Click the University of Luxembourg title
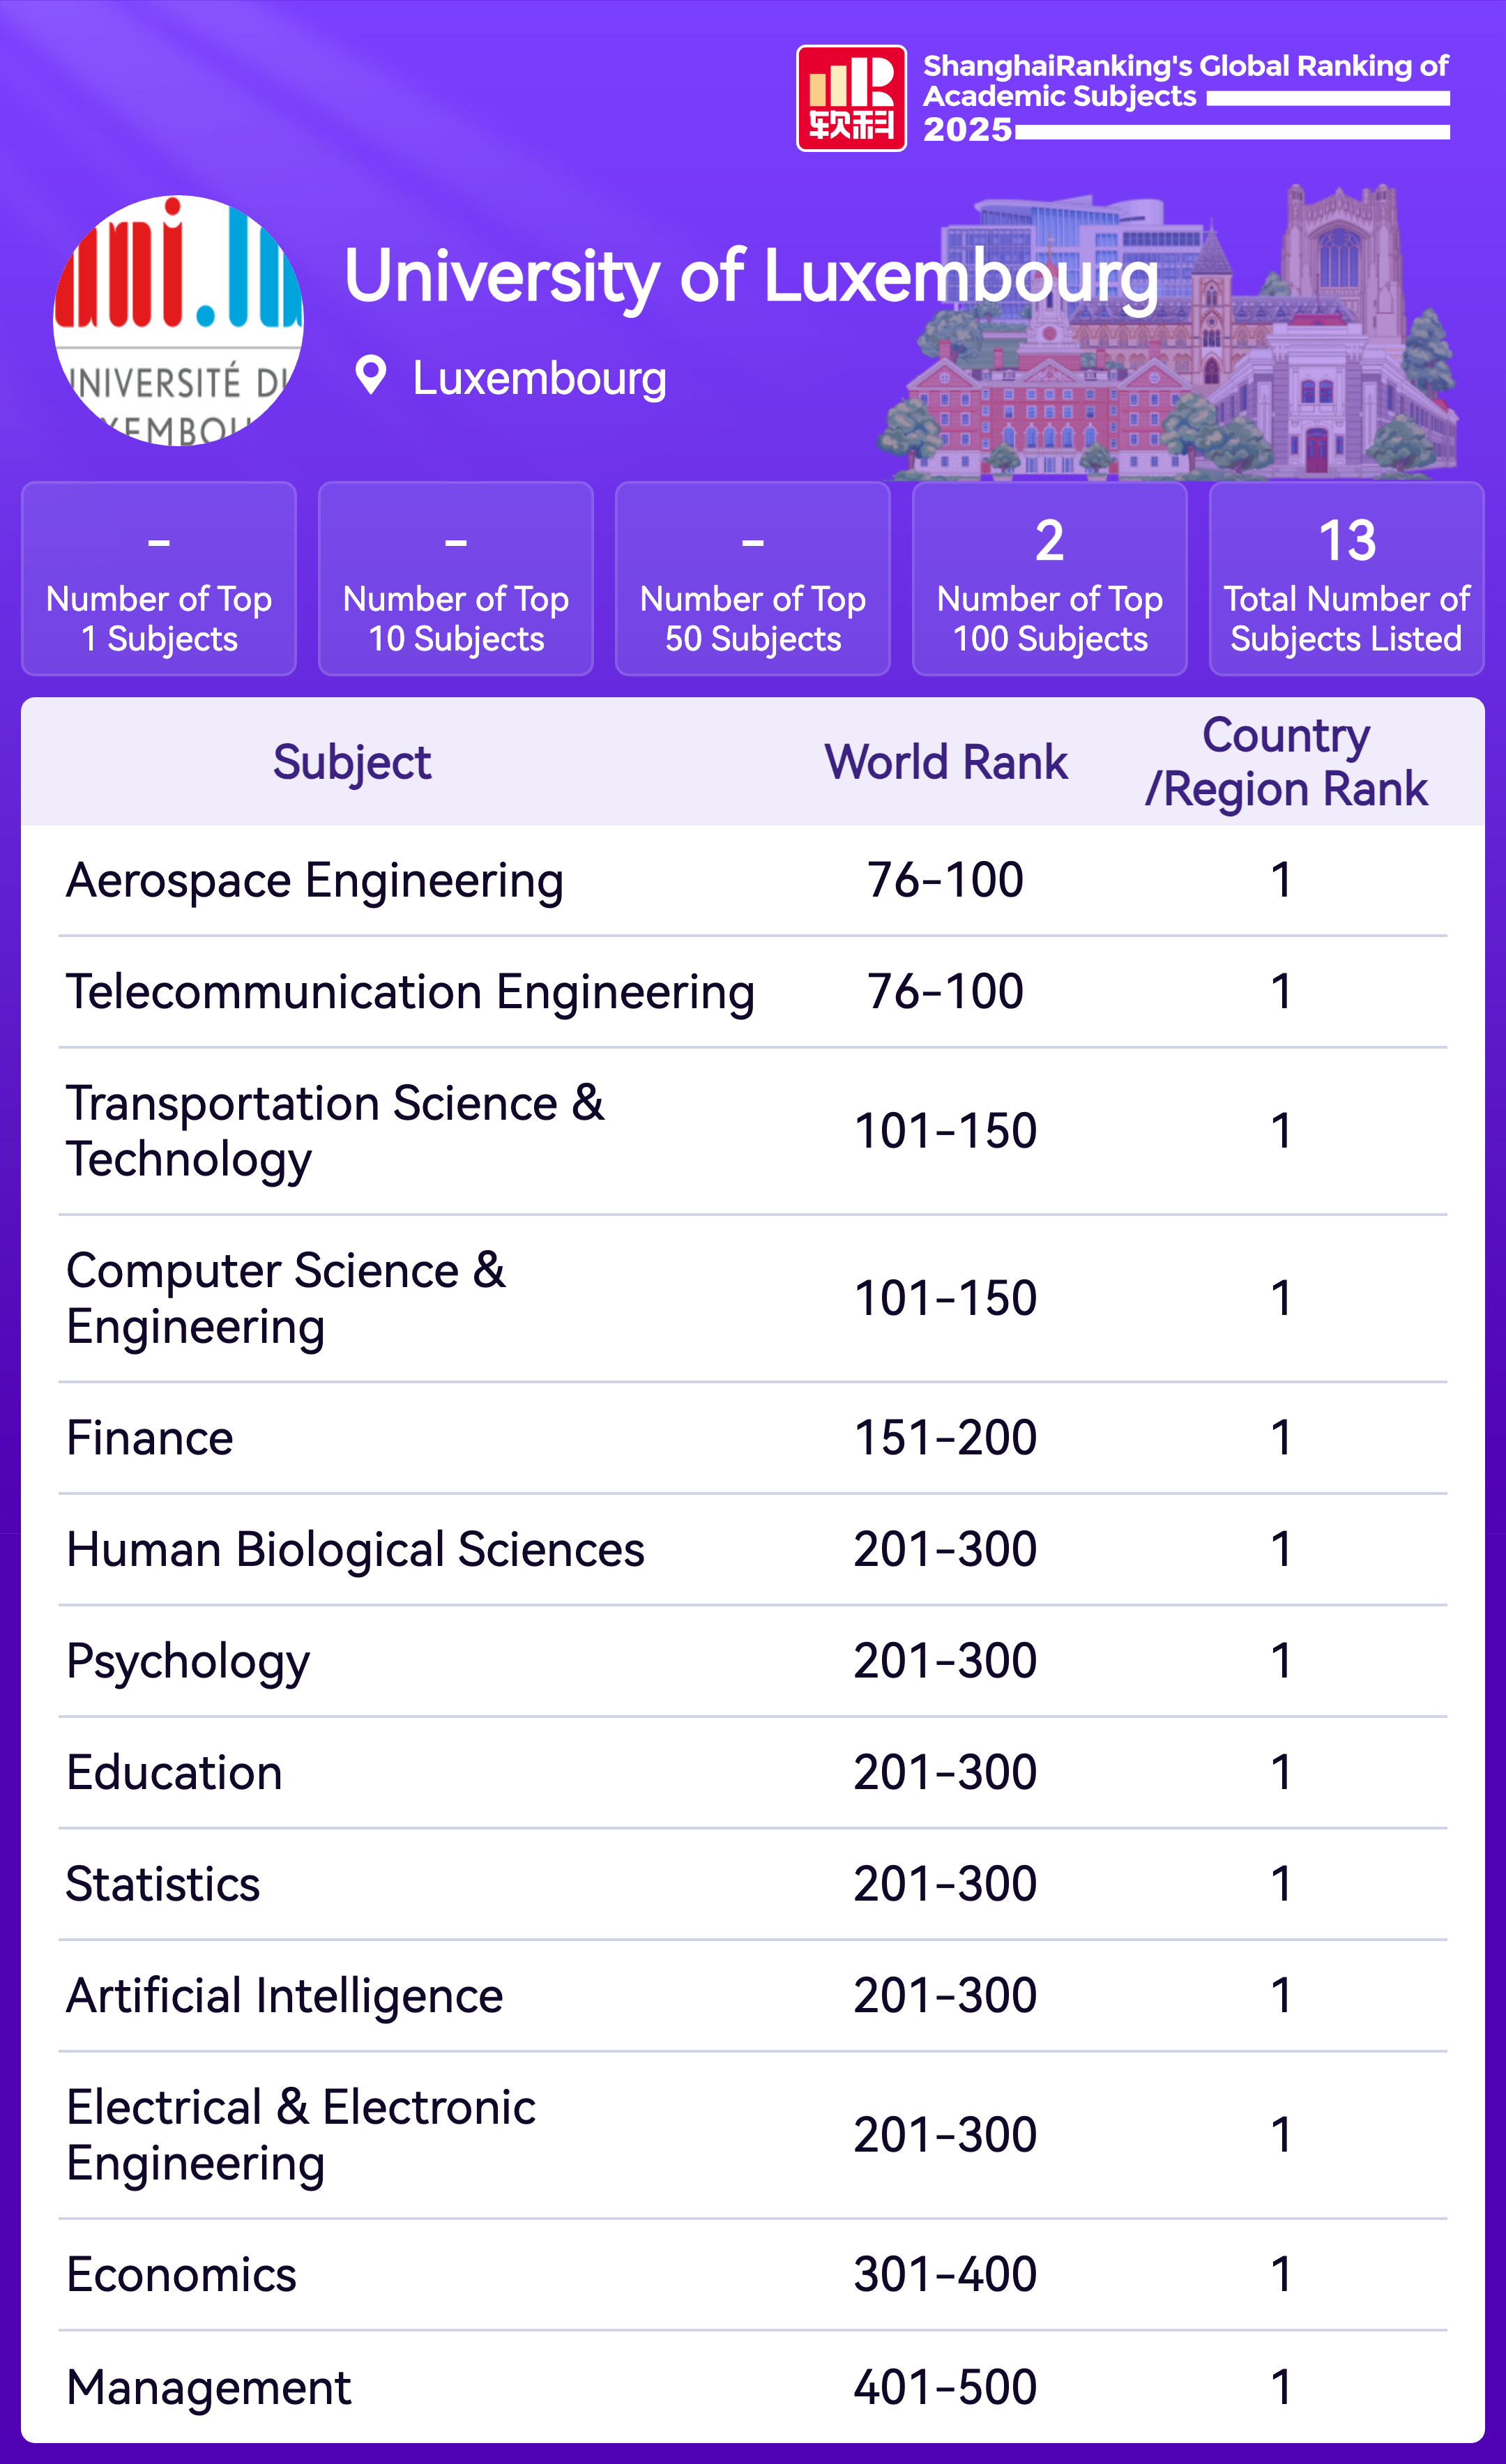The height and width of the screenshot is (2464, 1506). pyautogui.click(x=750, y=276)
